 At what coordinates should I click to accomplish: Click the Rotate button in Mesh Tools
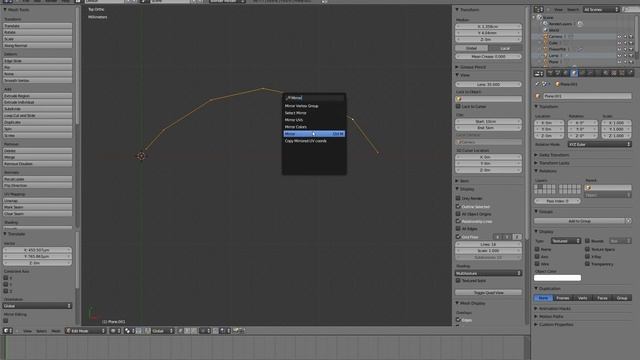pyautogui.click(x=37, y=32)
